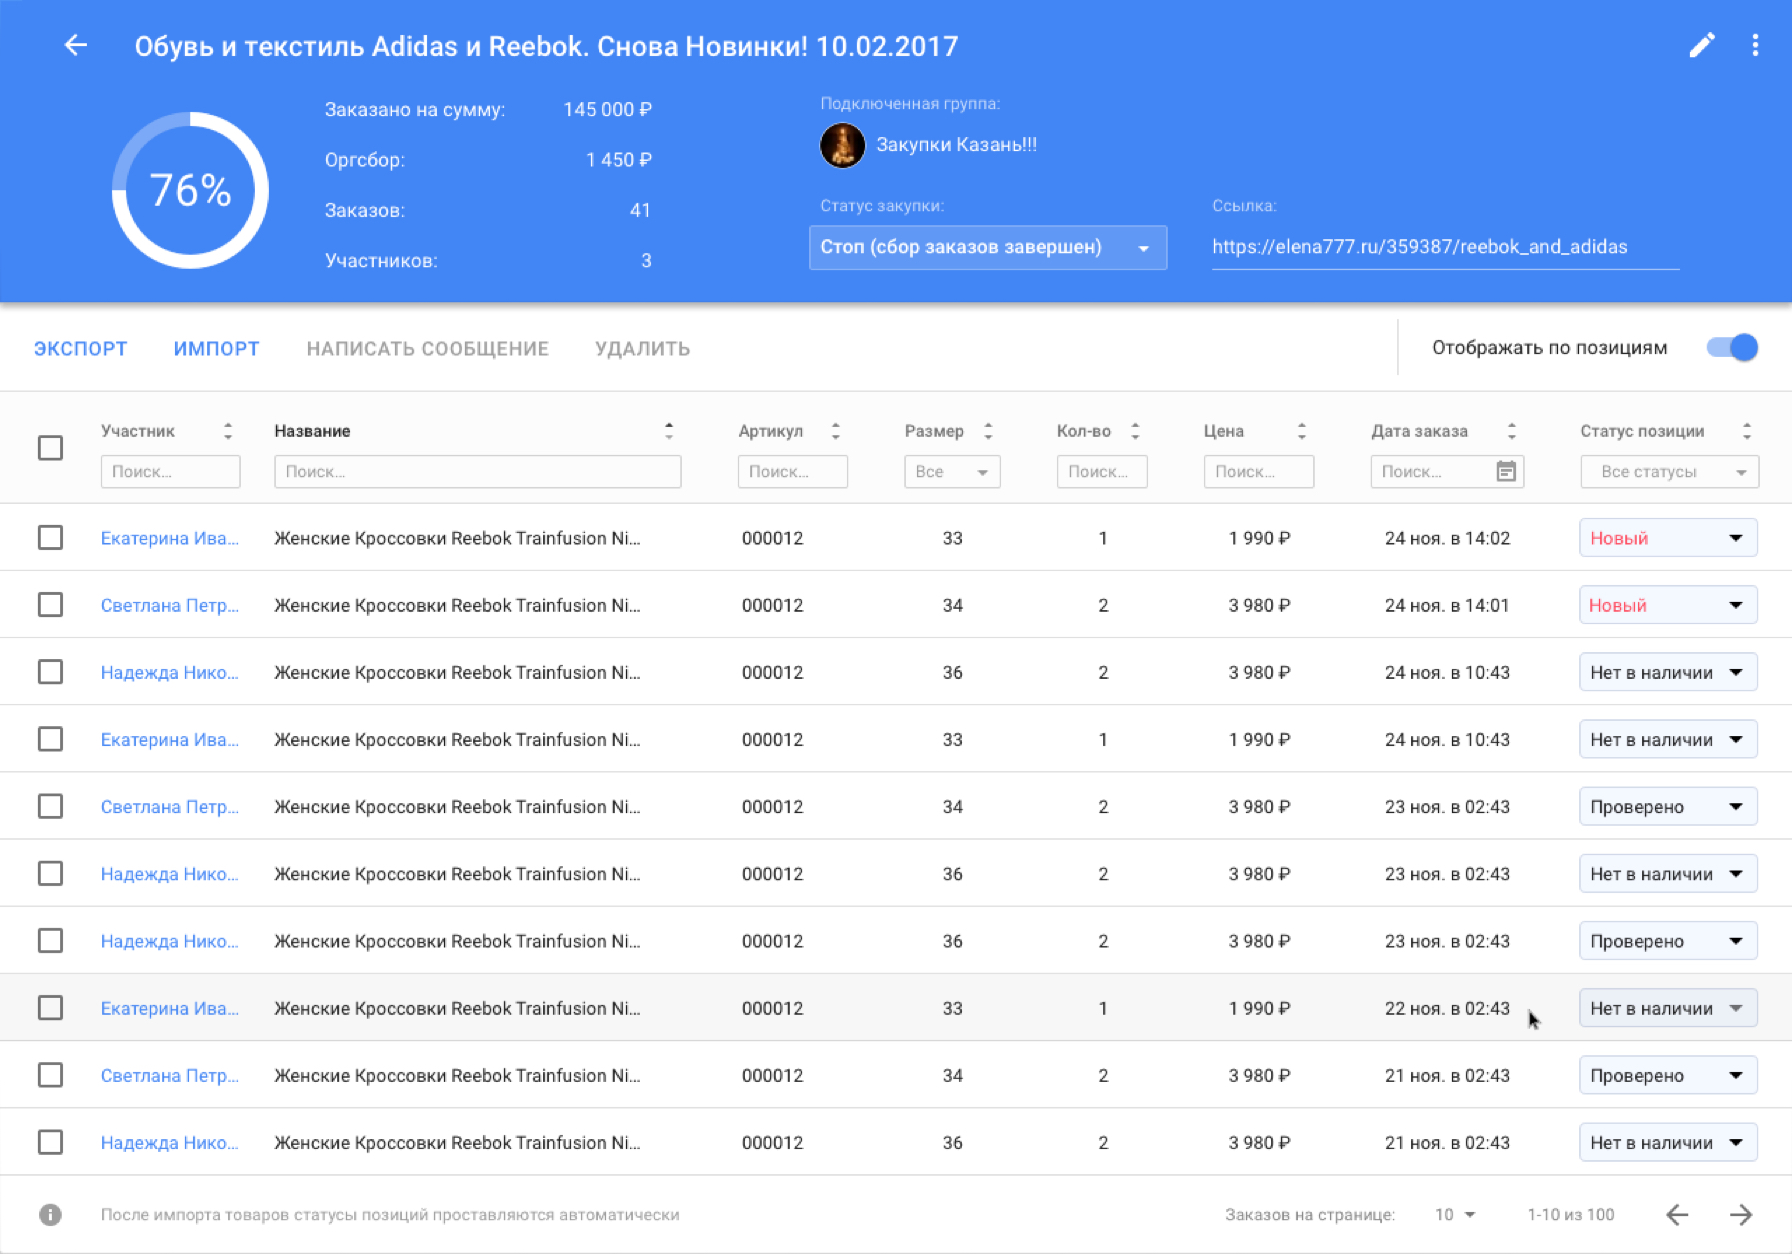Click the Ссылка URL field
The height and width of the screenshot is (1254, 1792).
click(1445, 247)
